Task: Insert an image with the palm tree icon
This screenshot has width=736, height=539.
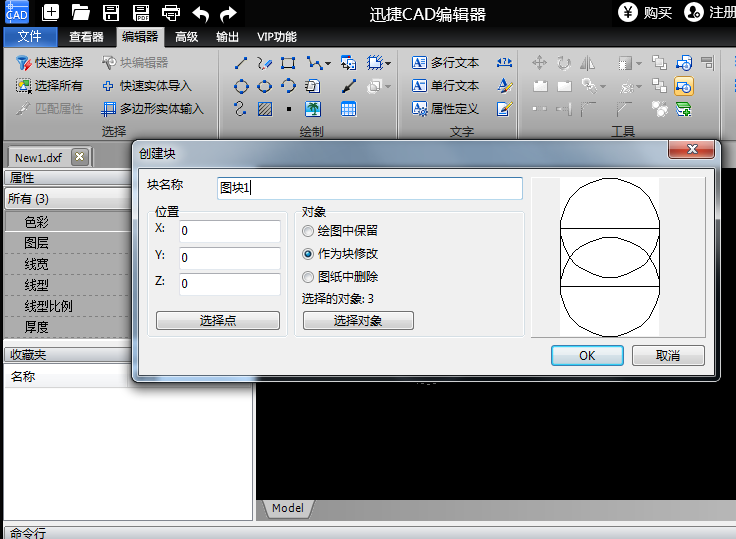Action: tap(313, 109)
